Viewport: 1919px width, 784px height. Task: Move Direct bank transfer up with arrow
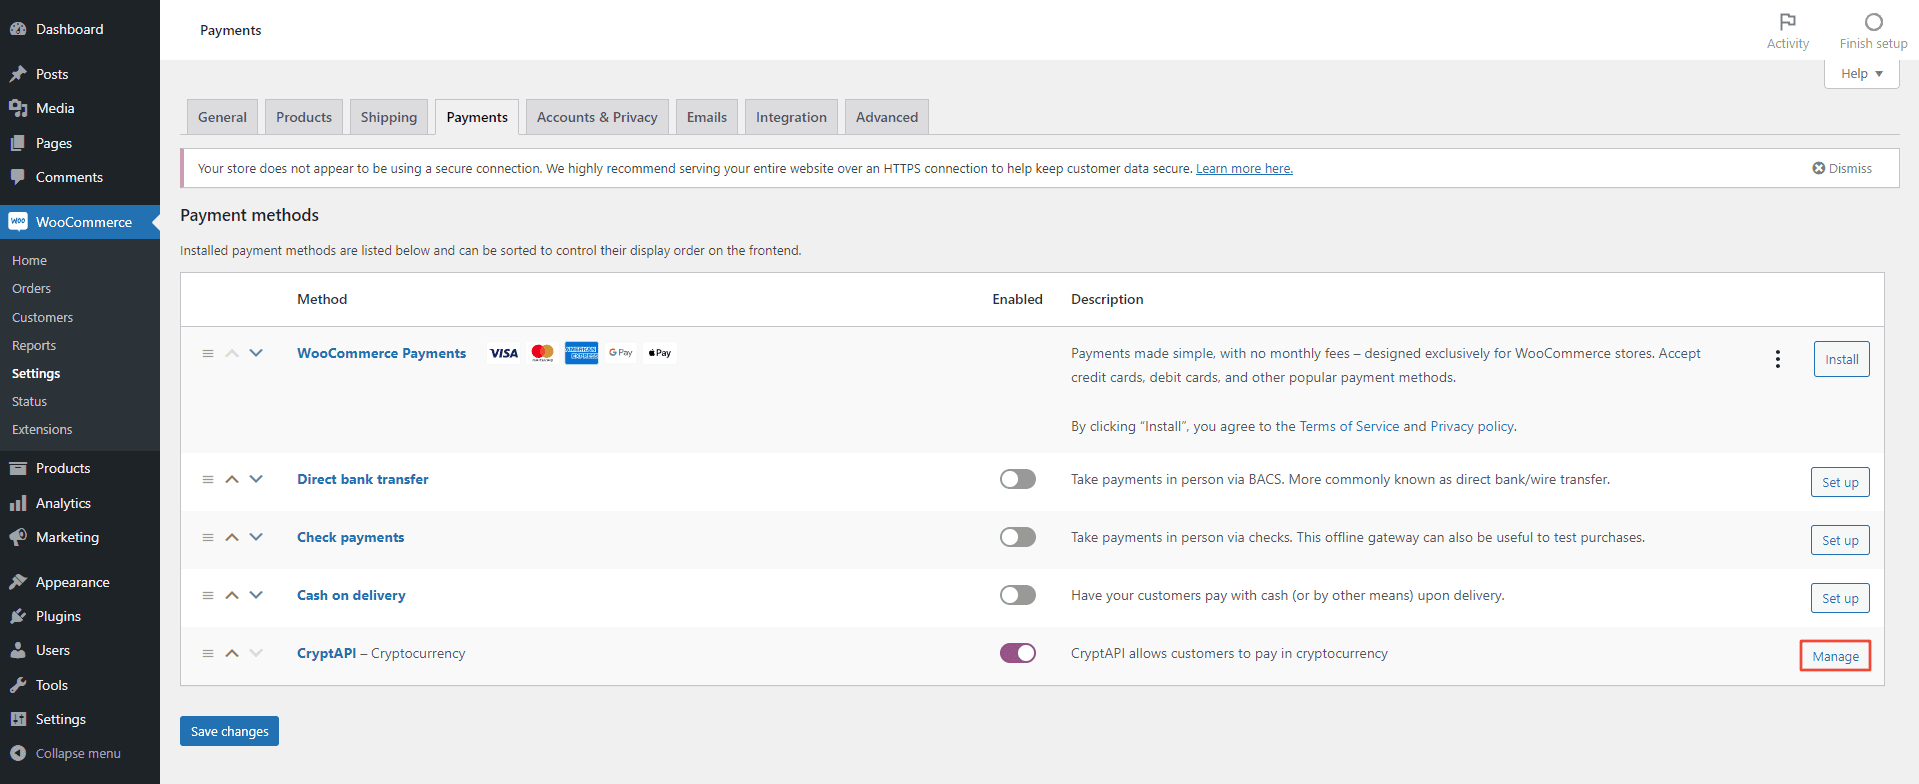[232, 479]
